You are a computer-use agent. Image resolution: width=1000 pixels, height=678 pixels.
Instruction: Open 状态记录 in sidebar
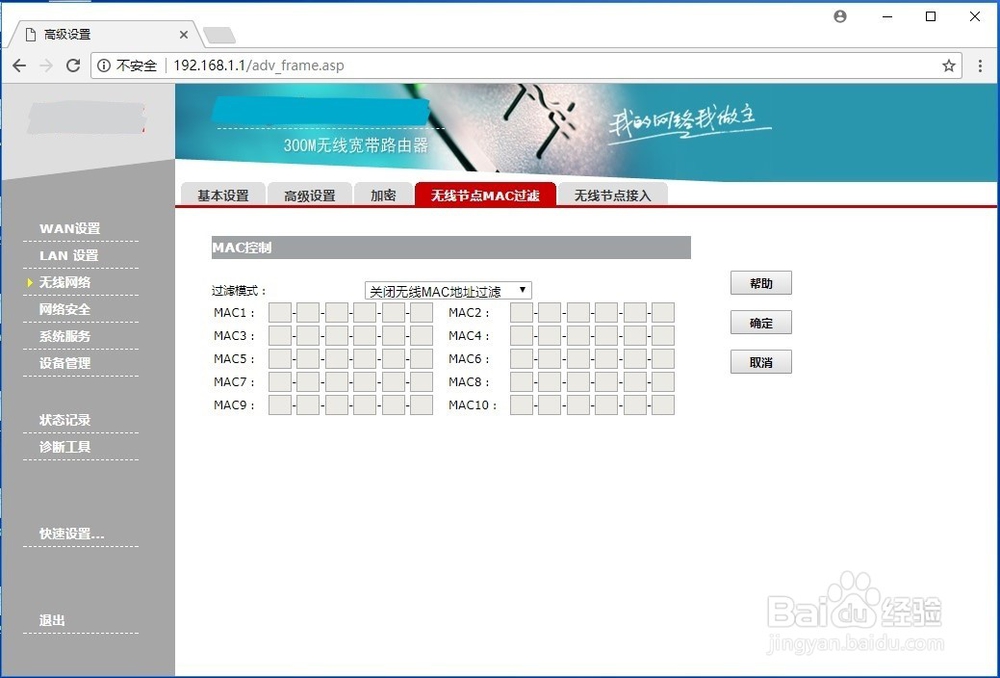(x=64, y=420)
